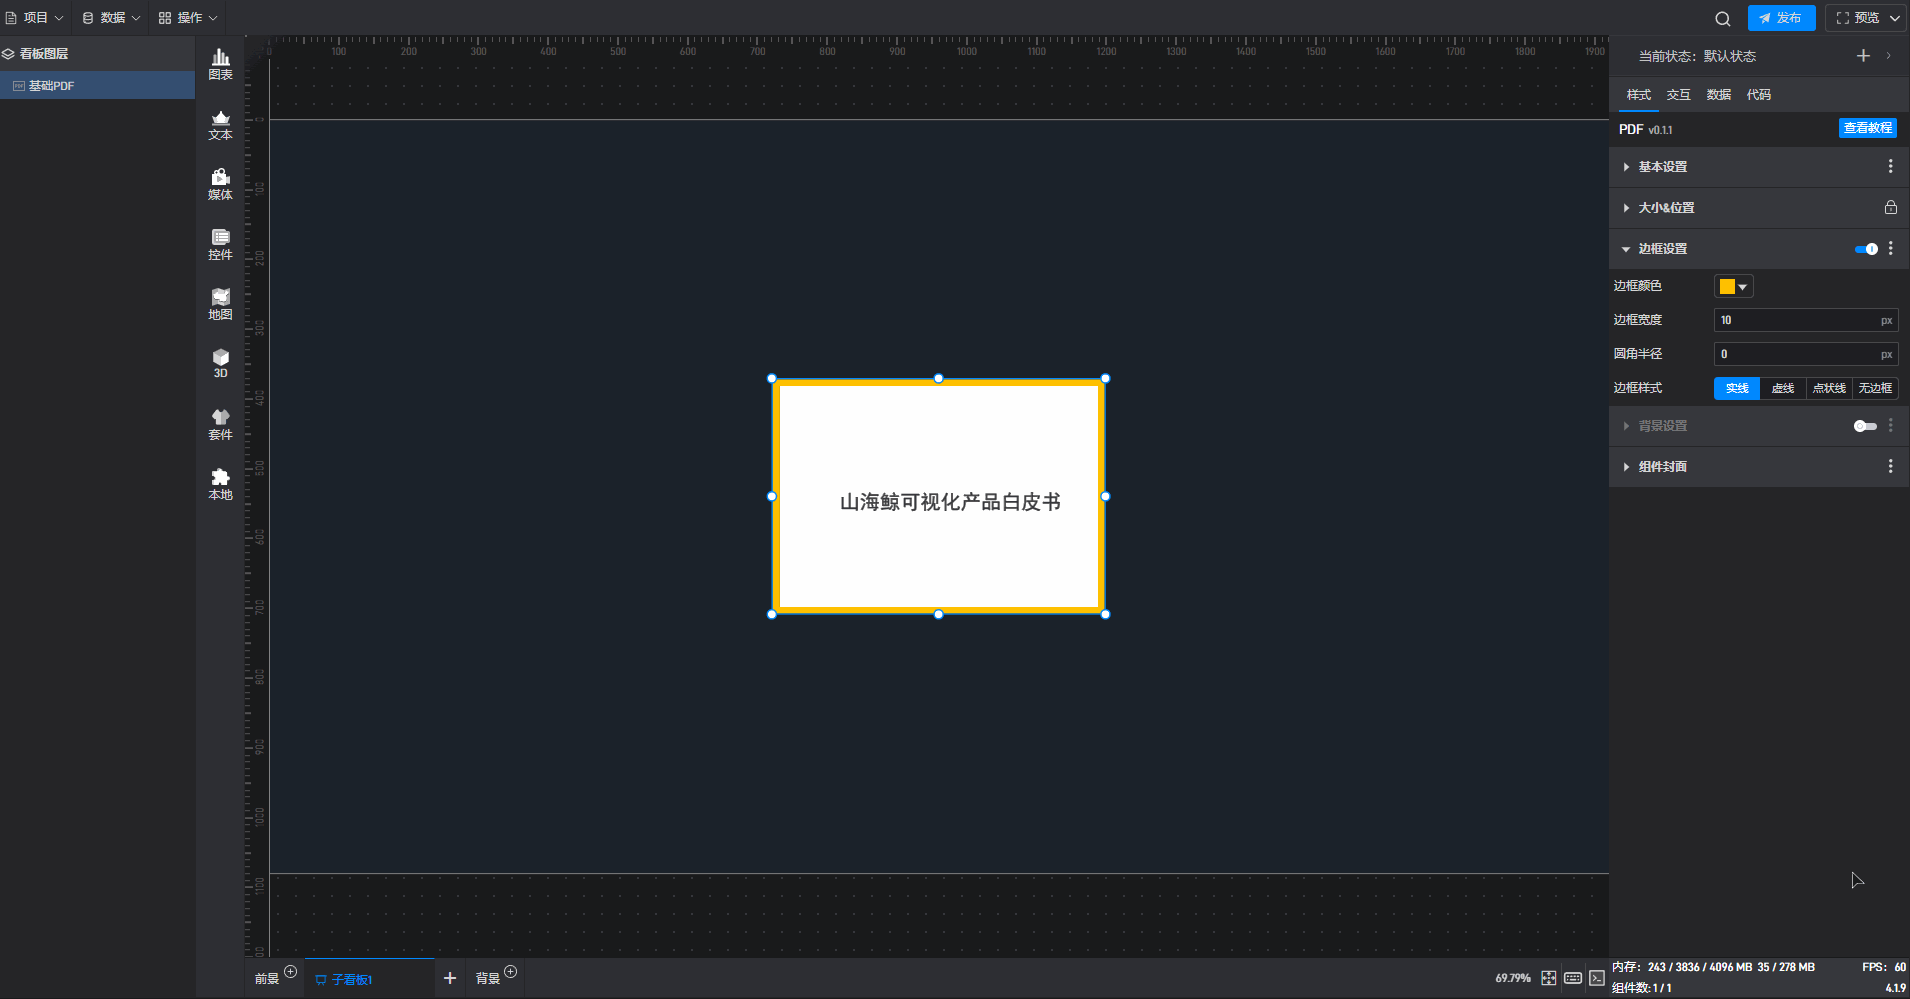
Task: Open the 控件 controls components icon
Action: click(x=220, y=245)
